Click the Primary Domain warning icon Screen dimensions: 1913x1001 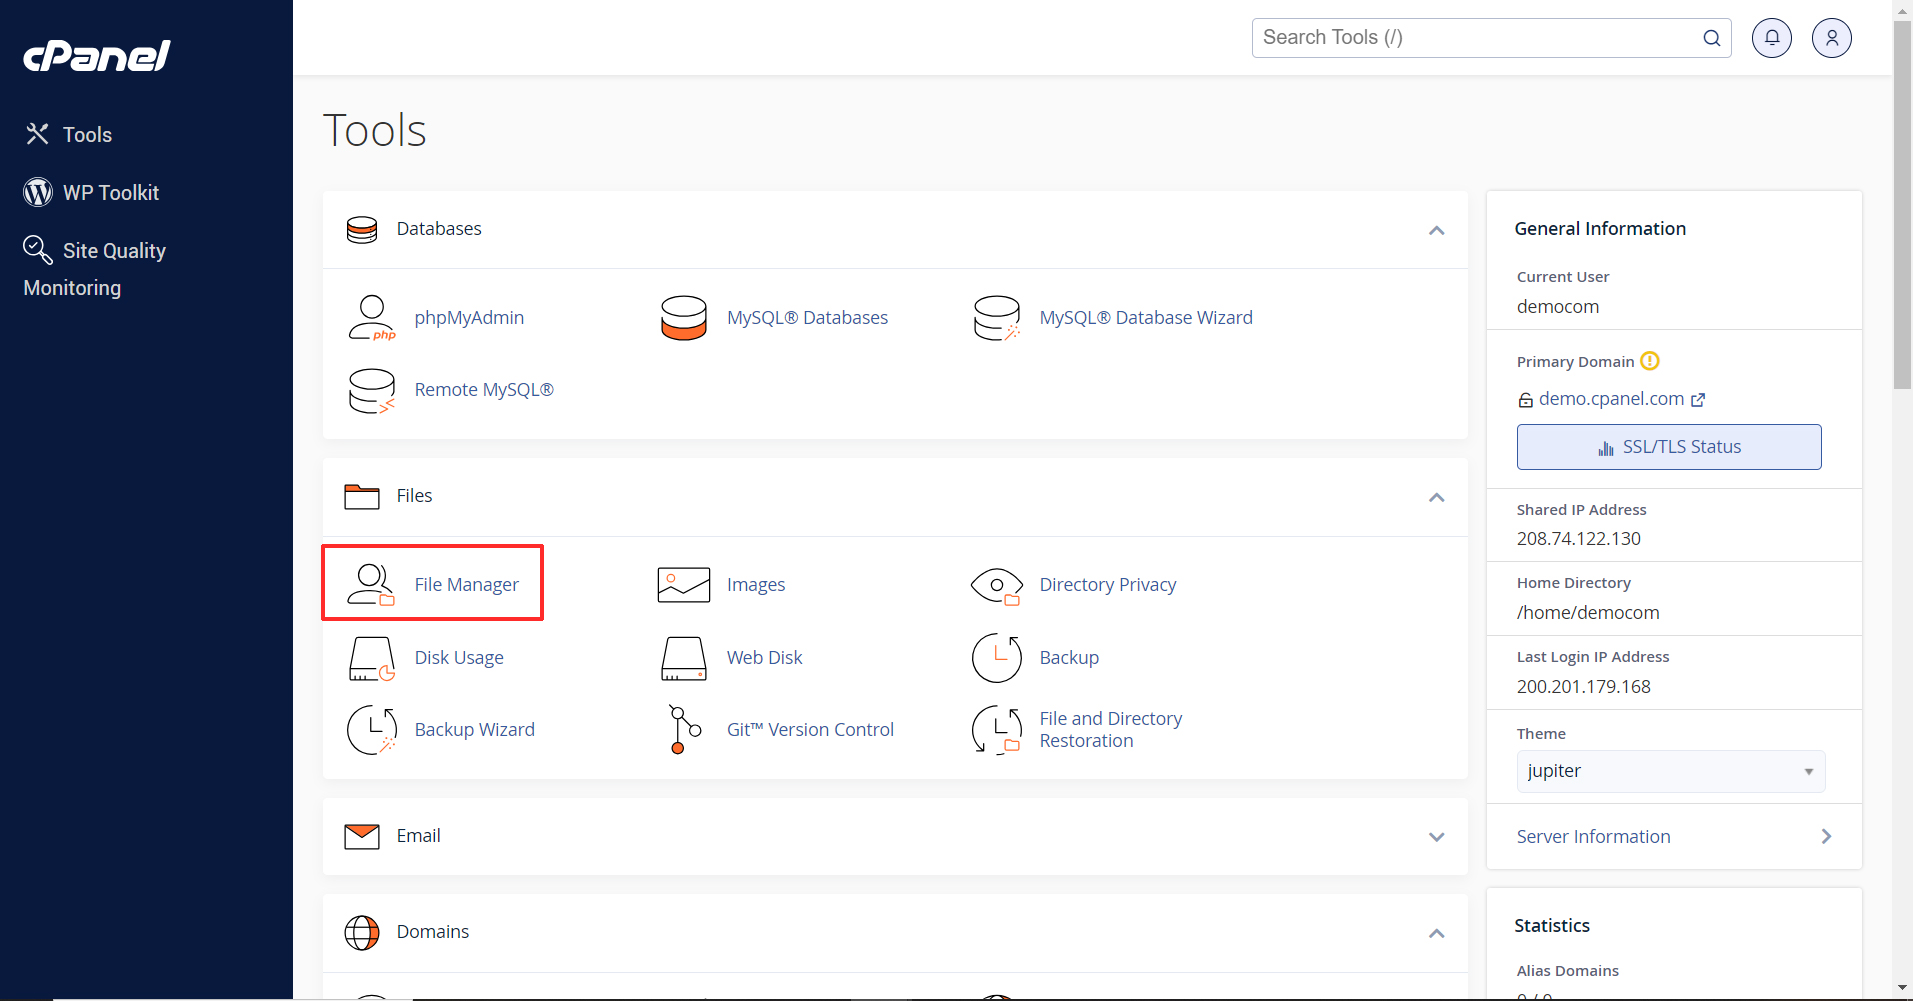(x=1650, y=361)
